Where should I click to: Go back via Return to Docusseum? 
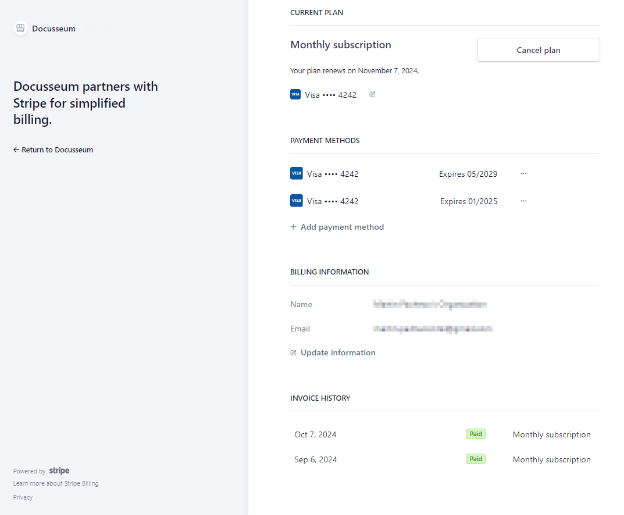[x=53, y=150]
